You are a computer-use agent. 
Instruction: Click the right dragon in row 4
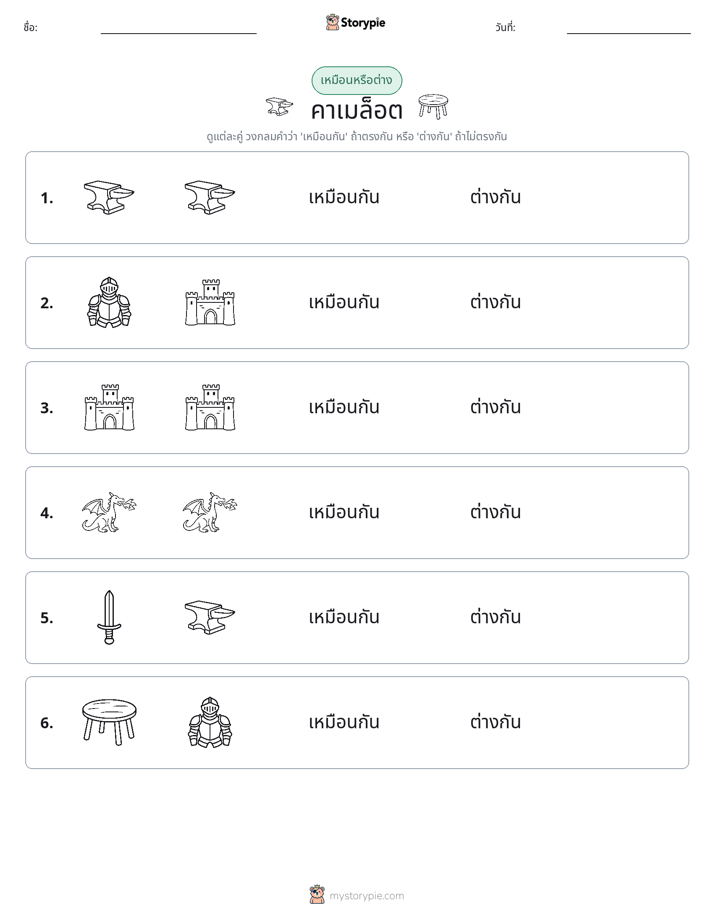point(210,513)
